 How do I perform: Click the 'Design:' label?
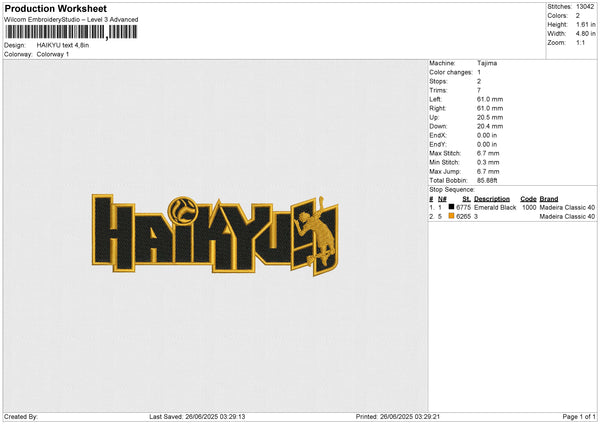pyautogui.click(x=15, y=45)
